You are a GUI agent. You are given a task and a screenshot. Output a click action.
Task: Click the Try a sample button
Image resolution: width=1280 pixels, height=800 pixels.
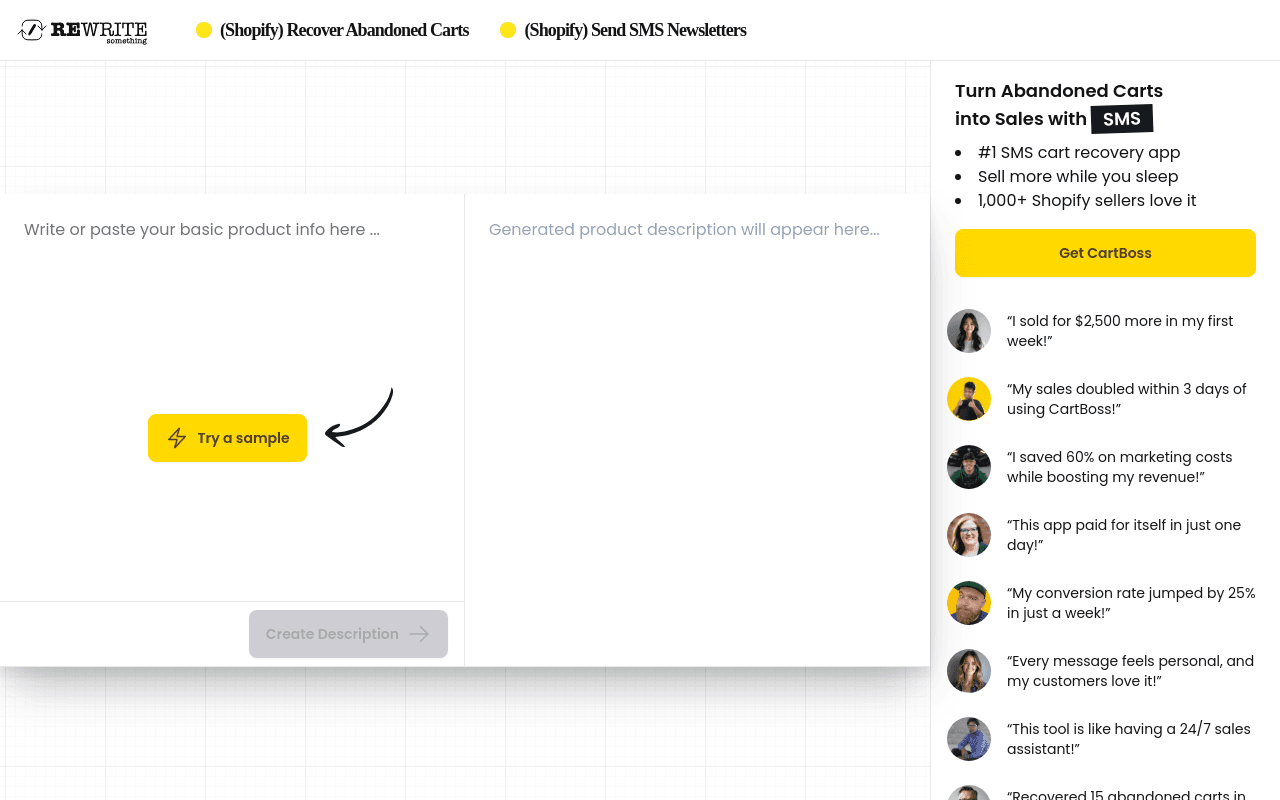(227, 438)
